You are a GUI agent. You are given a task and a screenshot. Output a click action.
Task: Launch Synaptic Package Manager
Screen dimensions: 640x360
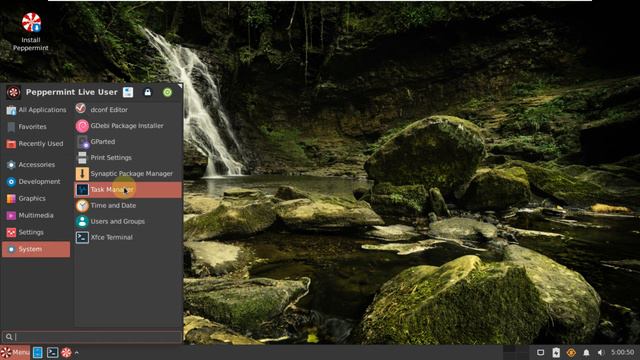[128, 173]
